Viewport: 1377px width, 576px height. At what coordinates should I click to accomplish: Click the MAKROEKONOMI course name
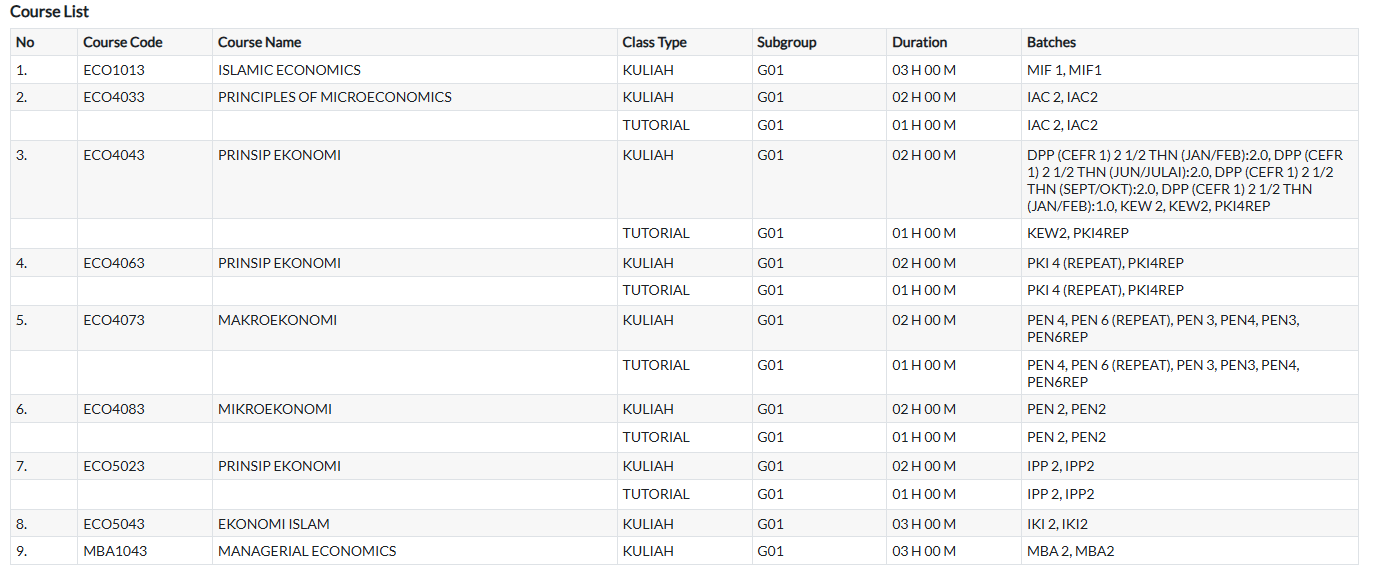[277, 320]
